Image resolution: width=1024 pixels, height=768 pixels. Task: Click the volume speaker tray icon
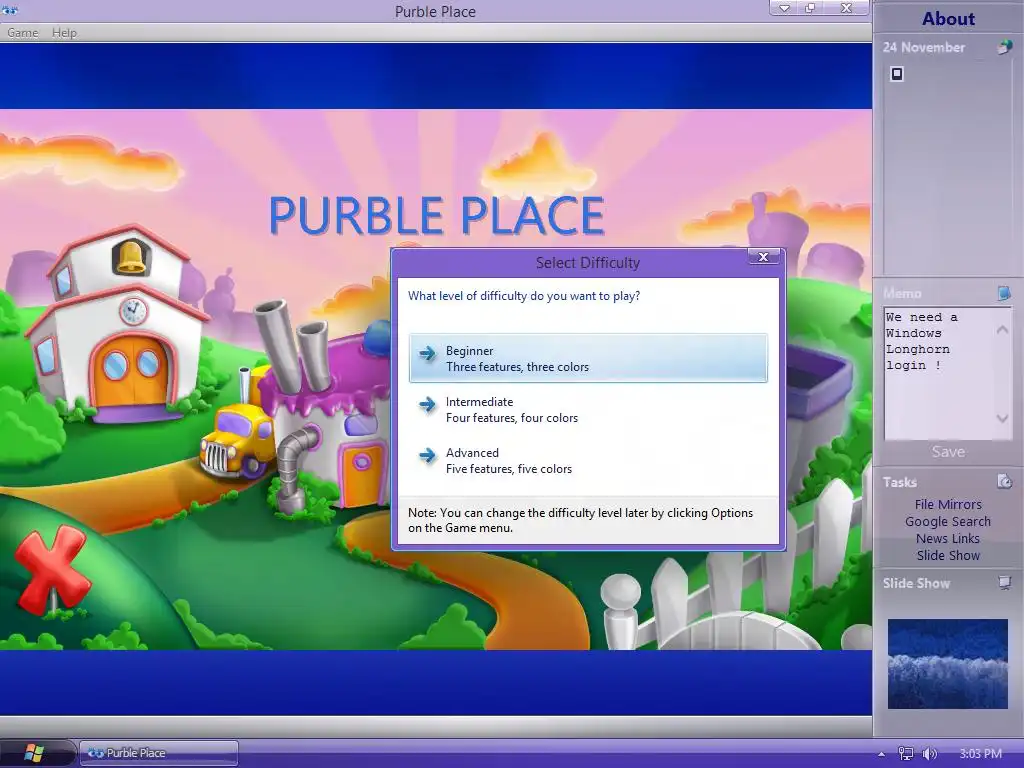(929, 754)
